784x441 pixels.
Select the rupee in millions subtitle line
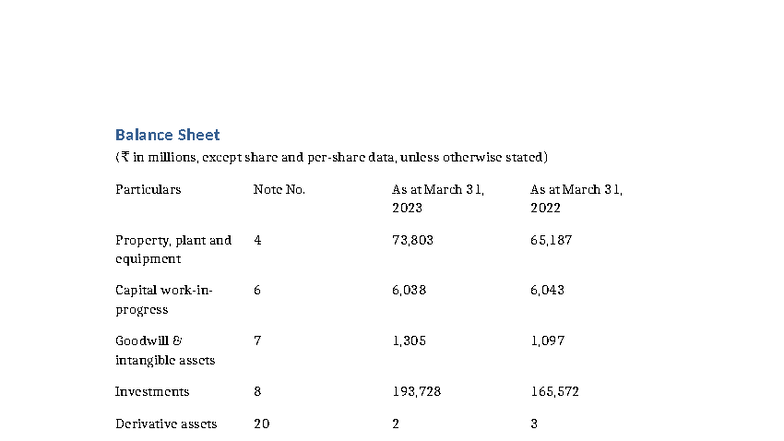332,157
